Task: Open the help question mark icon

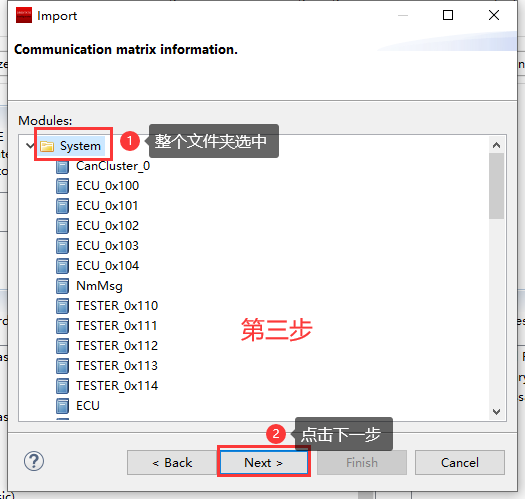Action: (34, 461)
